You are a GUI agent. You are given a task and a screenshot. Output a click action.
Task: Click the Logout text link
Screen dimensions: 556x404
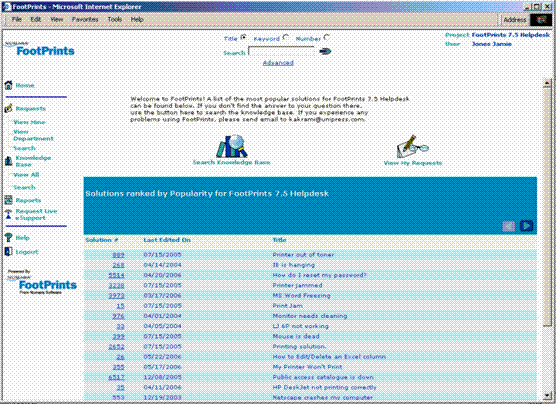[27, 252]
